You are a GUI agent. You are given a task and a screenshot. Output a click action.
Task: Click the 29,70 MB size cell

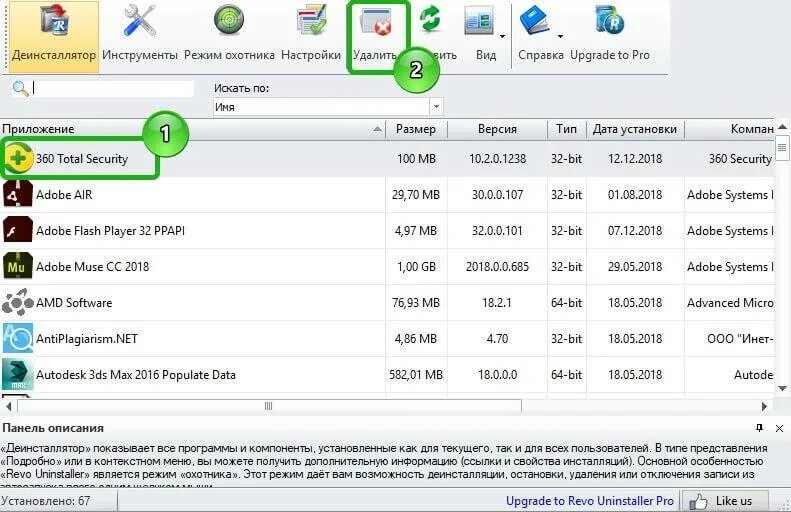(x=416, y=195)
